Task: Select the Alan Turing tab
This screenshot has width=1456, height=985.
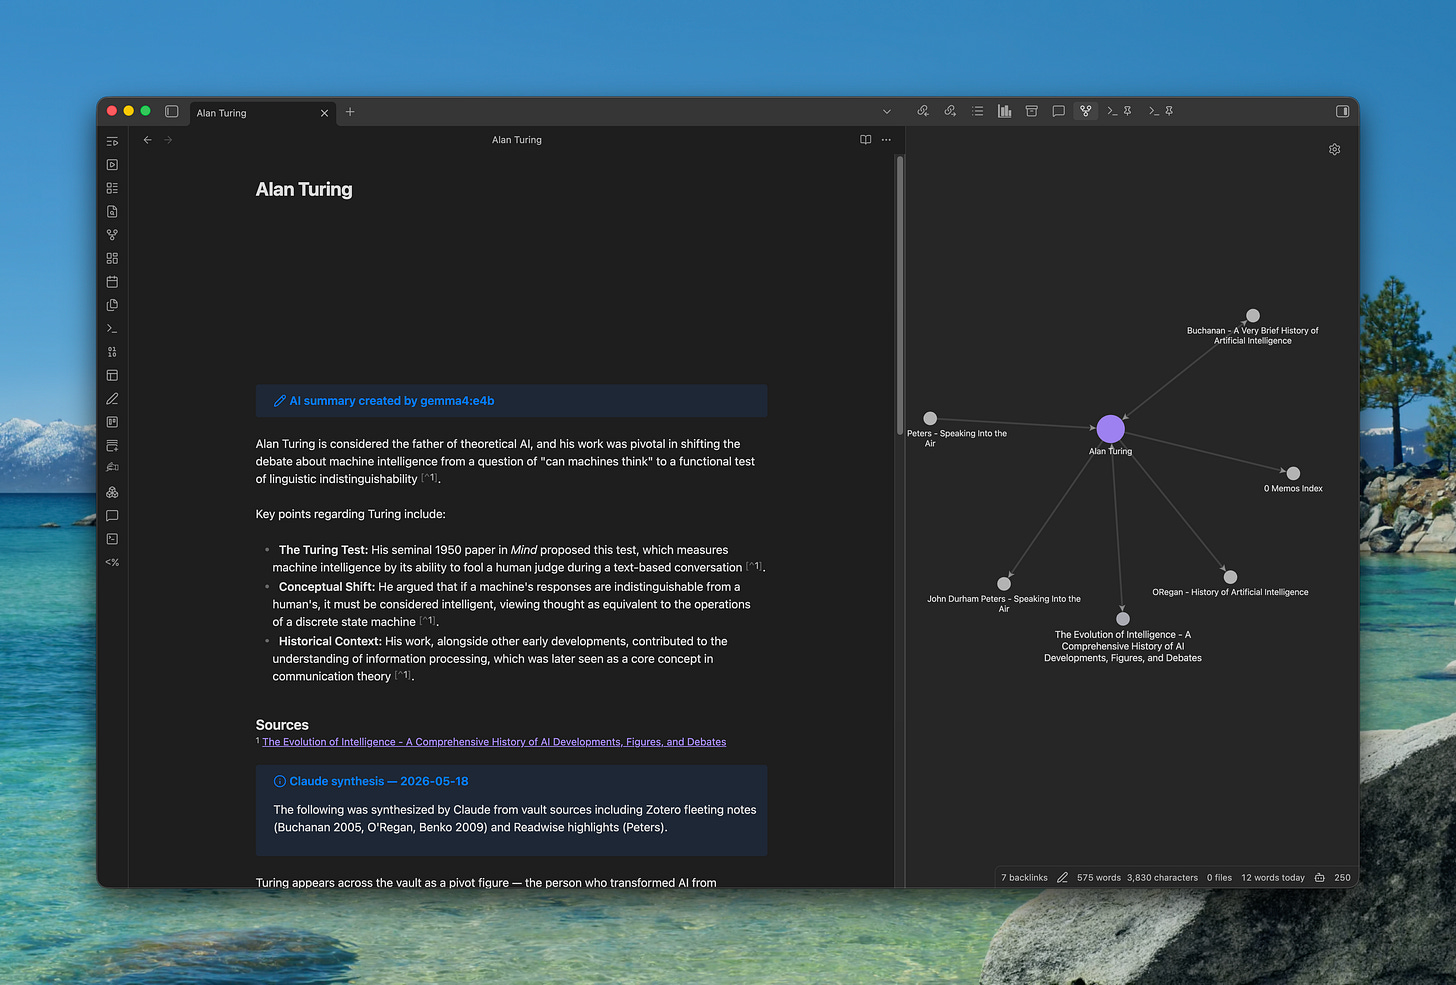Action: (260, 113)
